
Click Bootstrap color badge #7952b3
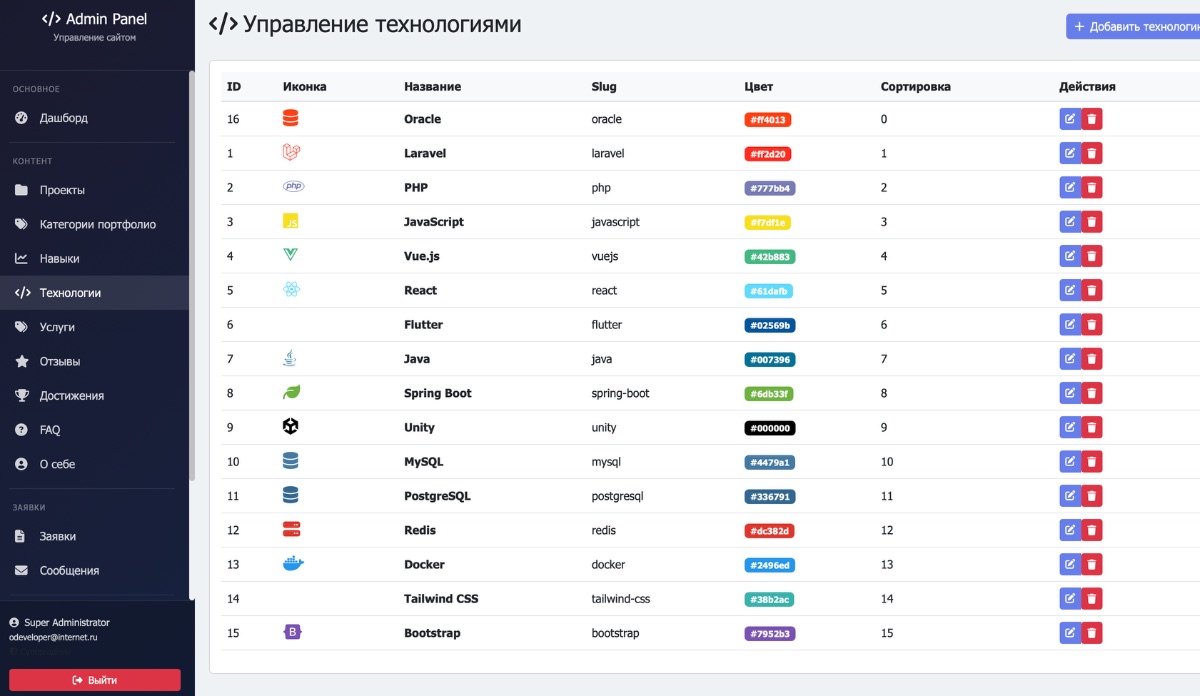770,633
